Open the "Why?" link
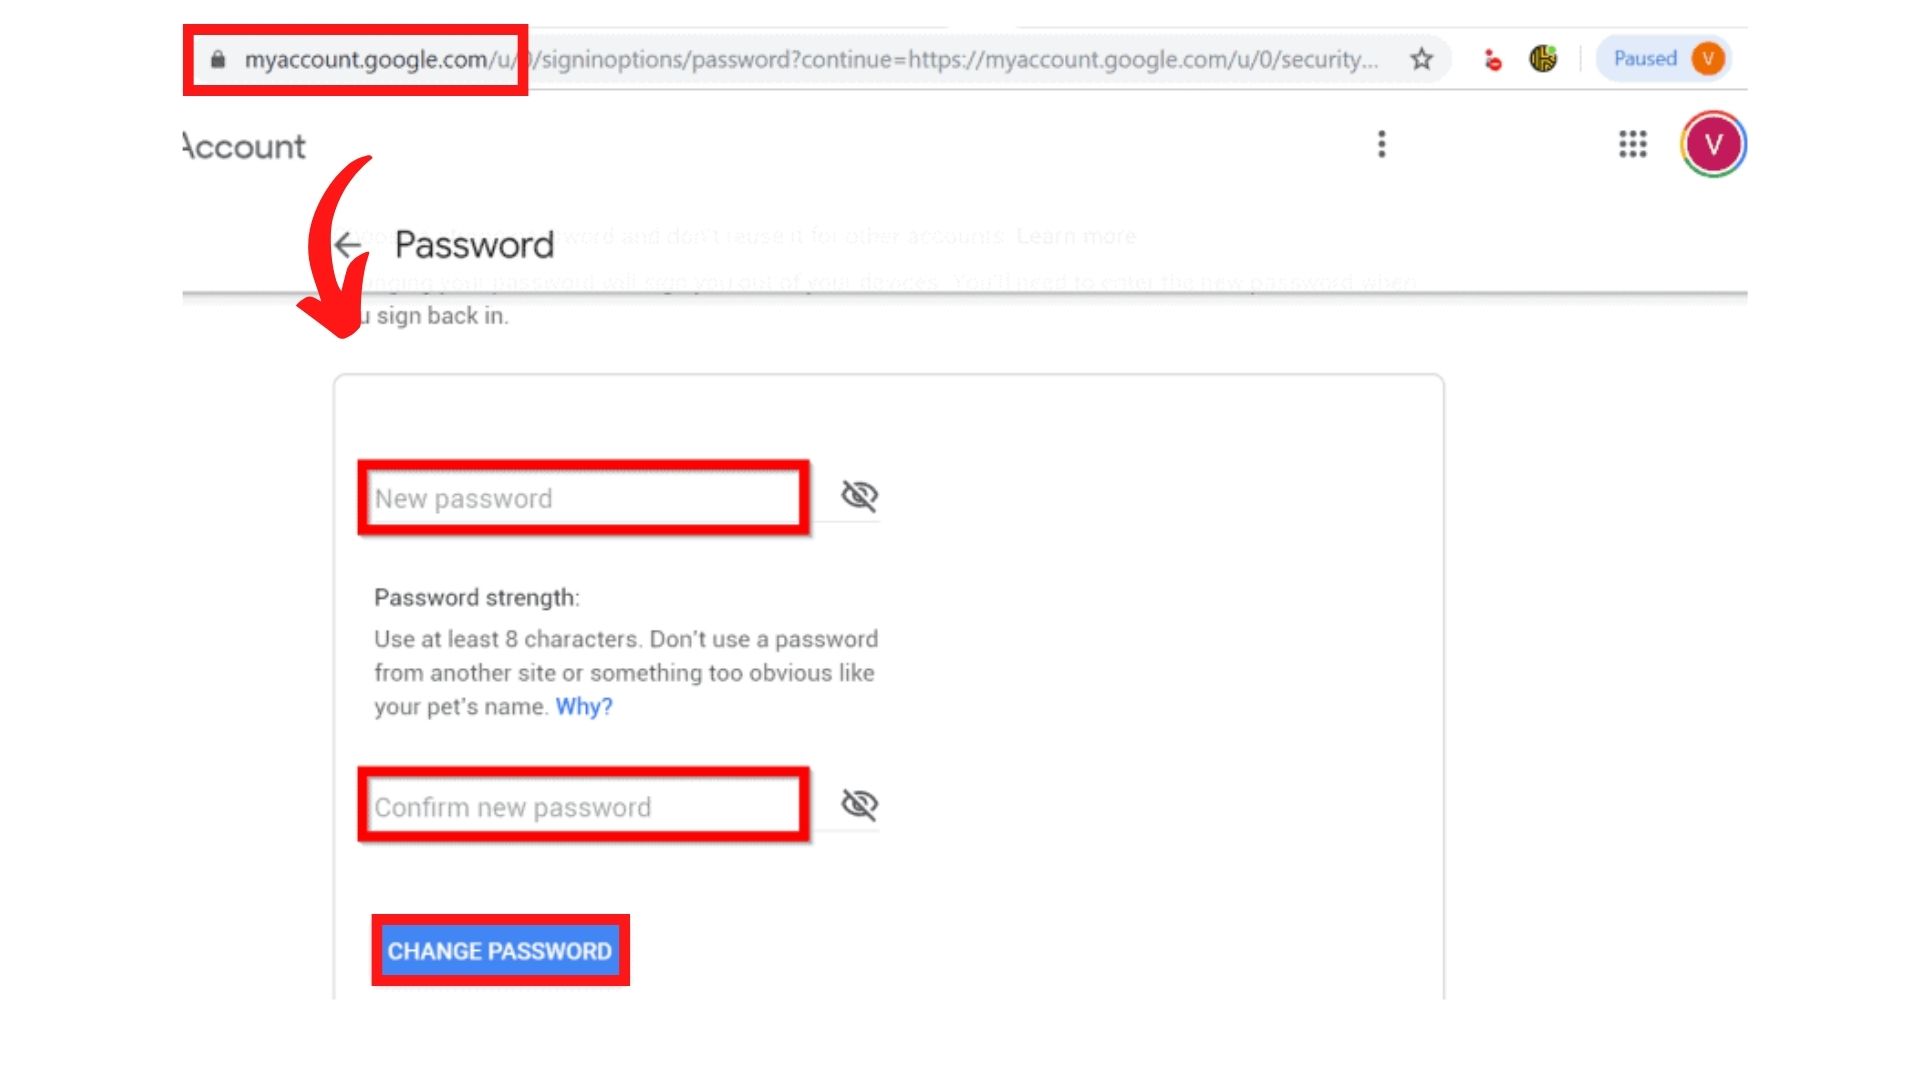The width and height of the screenshot is (1920, 1080). (584, 707)
